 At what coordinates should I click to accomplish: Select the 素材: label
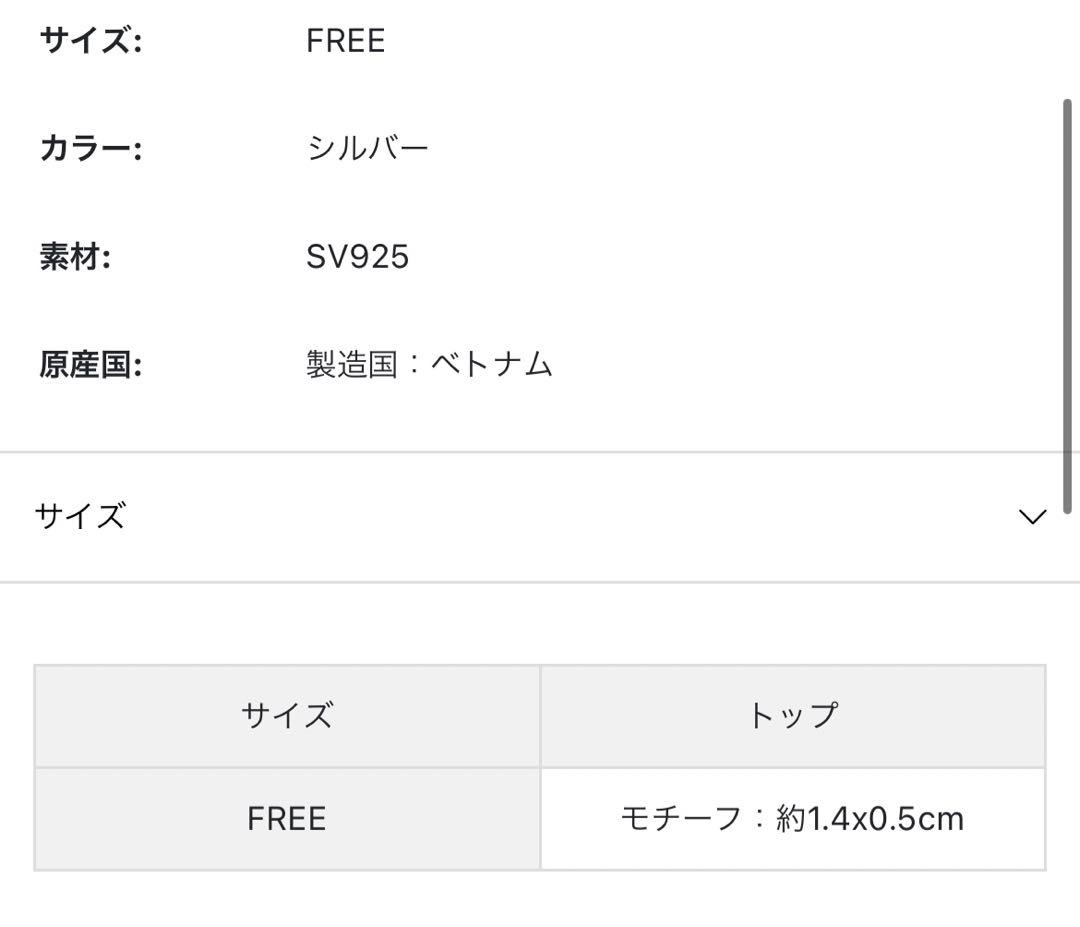coord(75,257)
